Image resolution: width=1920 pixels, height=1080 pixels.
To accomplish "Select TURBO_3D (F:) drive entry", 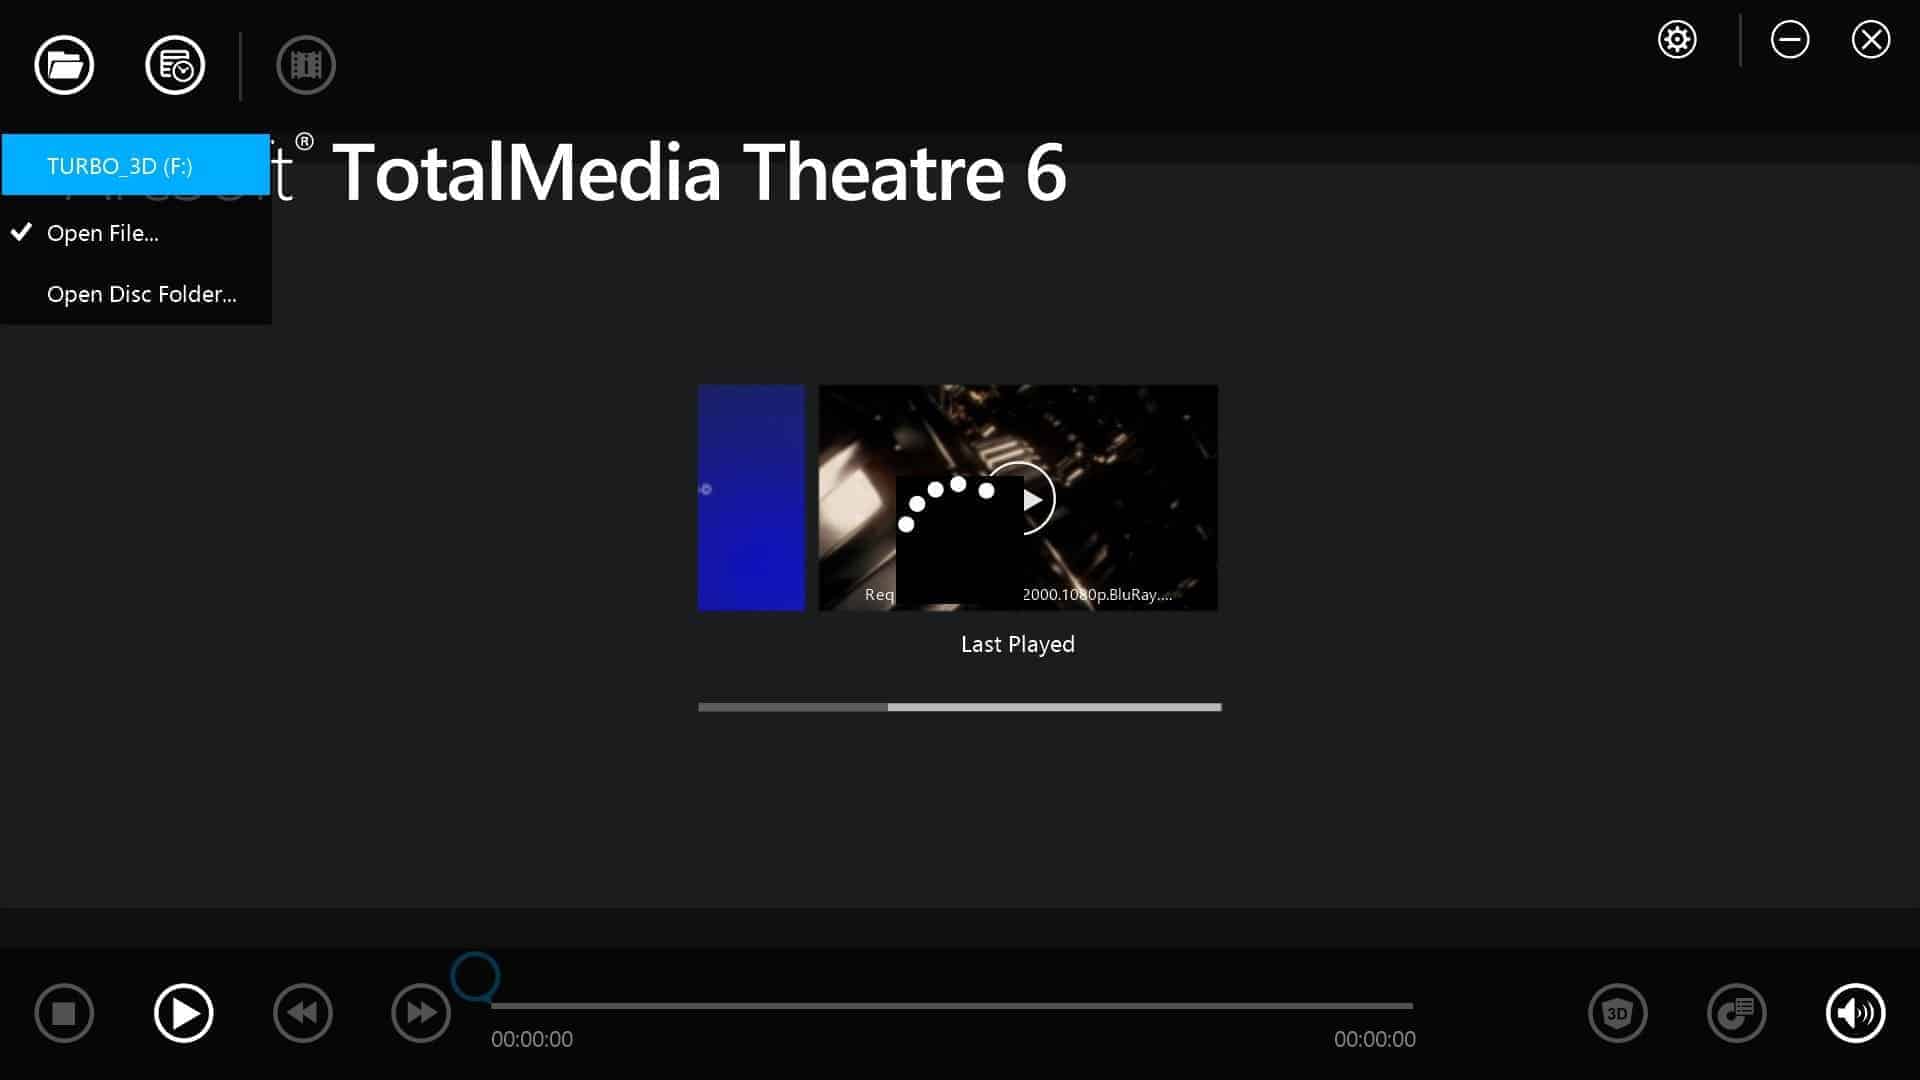I will point(136,165).
